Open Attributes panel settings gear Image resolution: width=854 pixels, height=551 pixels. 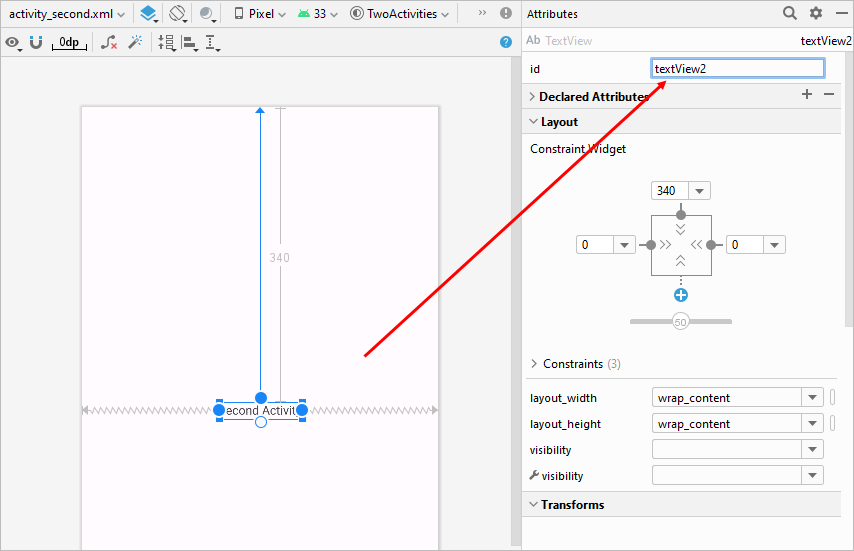(x=816, y=14)
